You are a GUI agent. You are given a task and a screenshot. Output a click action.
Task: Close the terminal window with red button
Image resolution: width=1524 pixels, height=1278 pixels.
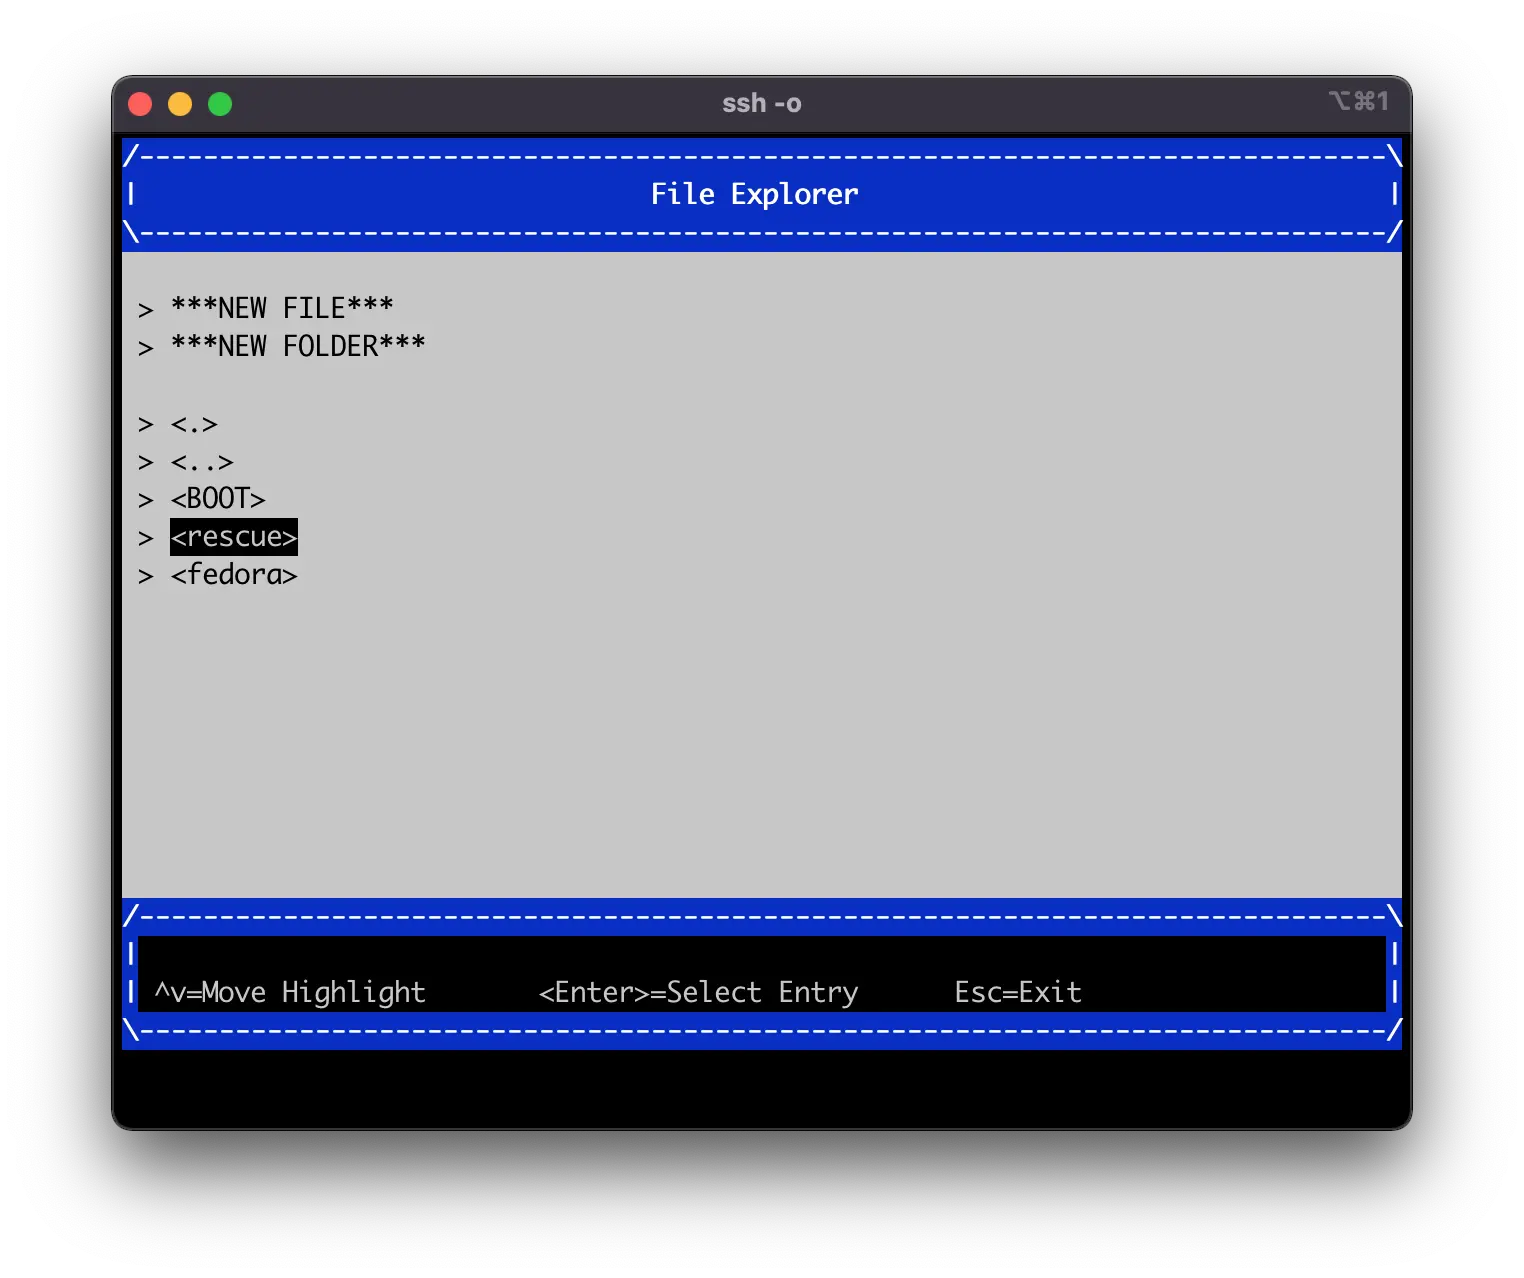140,104
